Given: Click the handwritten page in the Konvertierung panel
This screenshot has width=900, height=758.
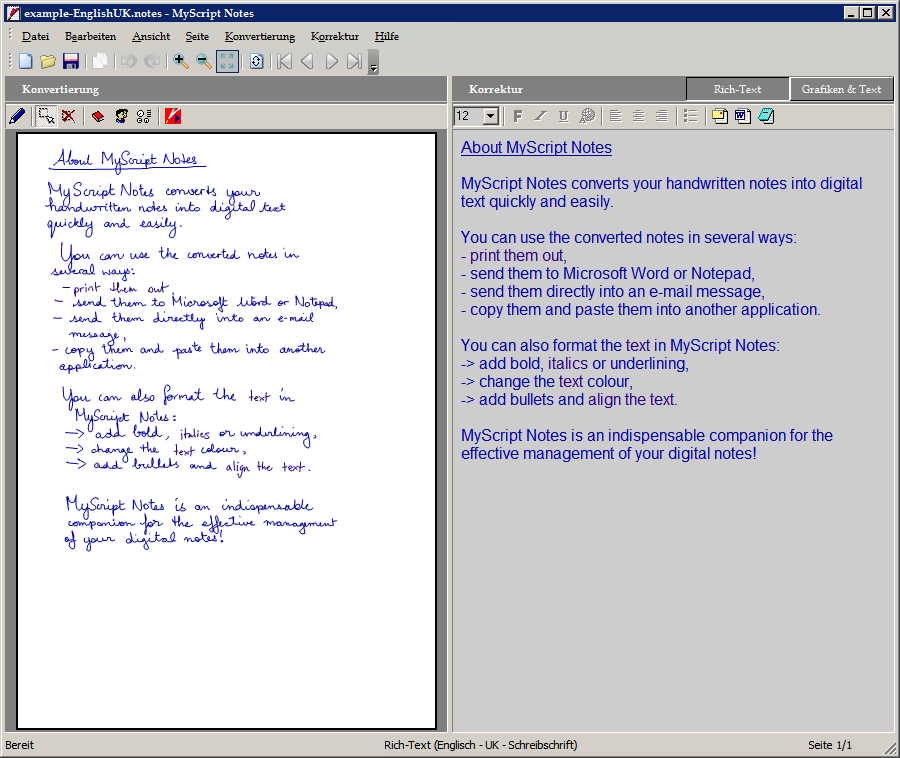Looking at the screenshot, I should (227, 431).
